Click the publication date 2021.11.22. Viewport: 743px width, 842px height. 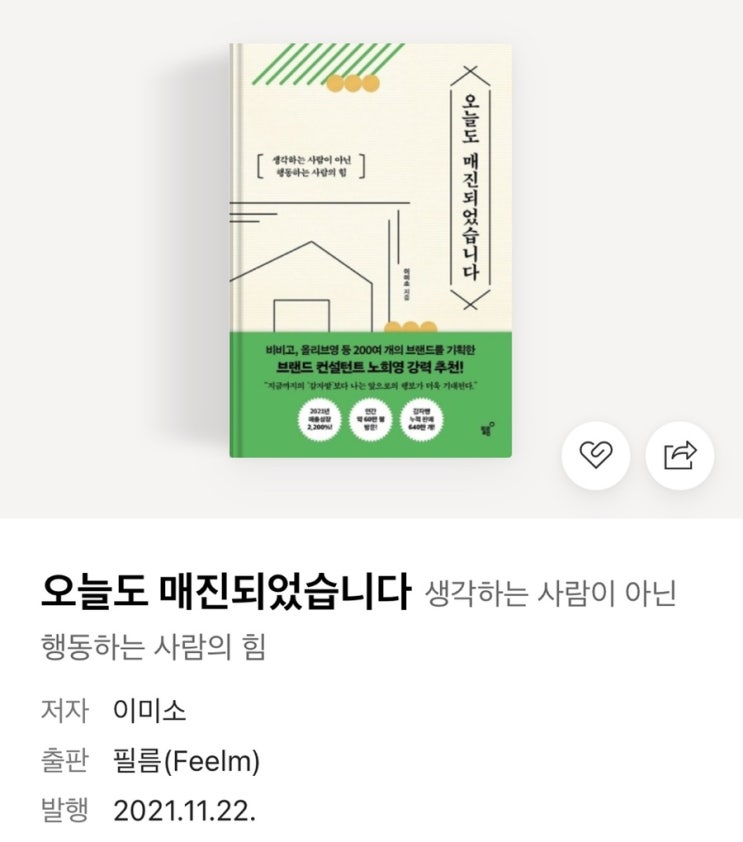[185, 810]
